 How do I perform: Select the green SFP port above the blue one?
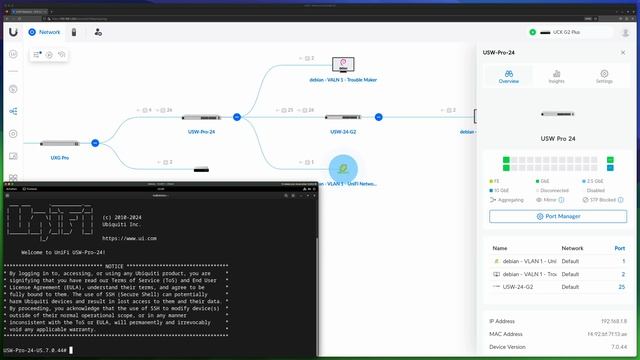click(610, 160)
